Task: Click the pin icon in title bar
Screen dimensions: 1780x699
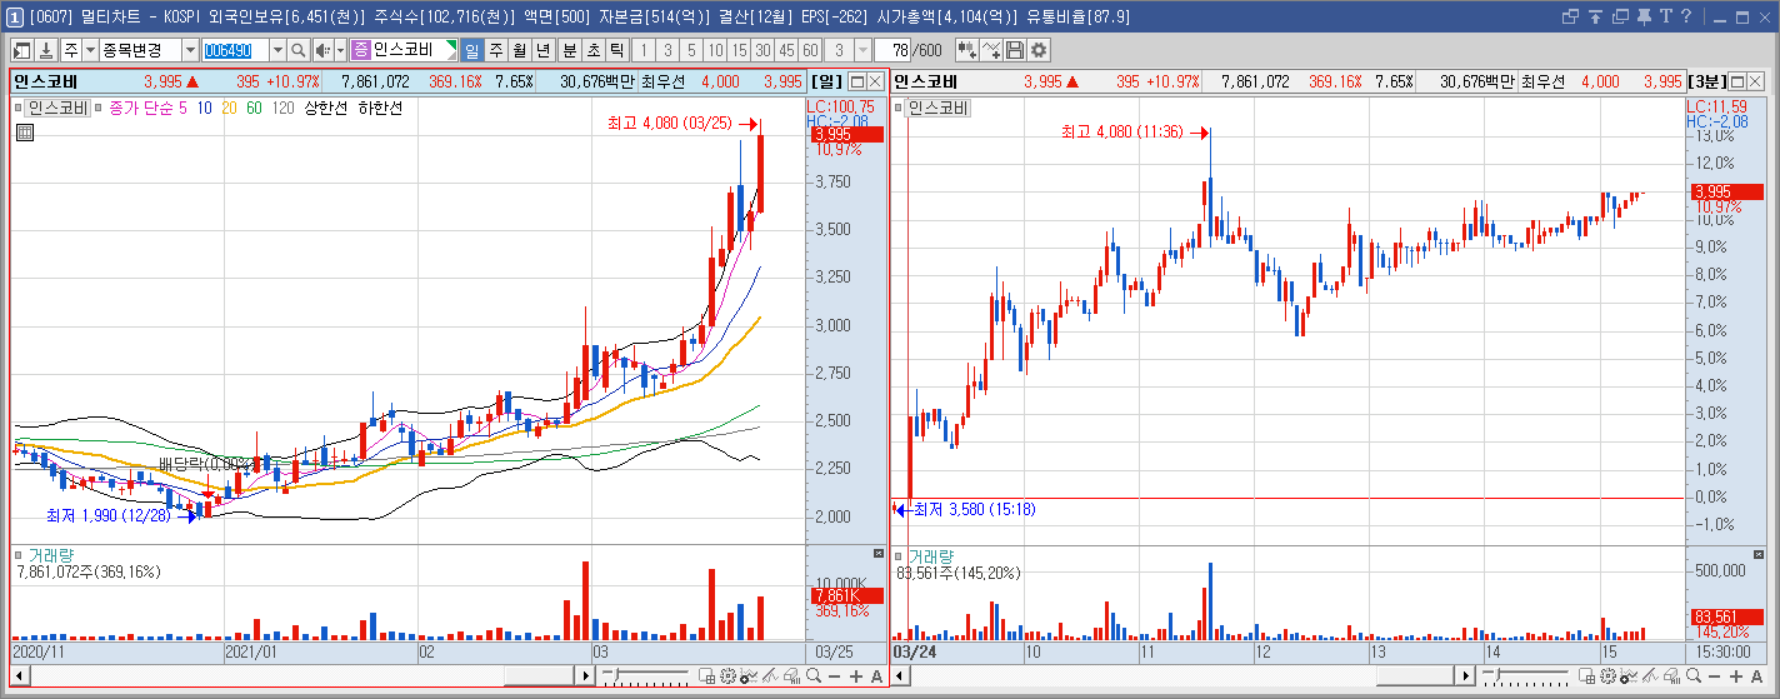Action: pos(1643,16)
